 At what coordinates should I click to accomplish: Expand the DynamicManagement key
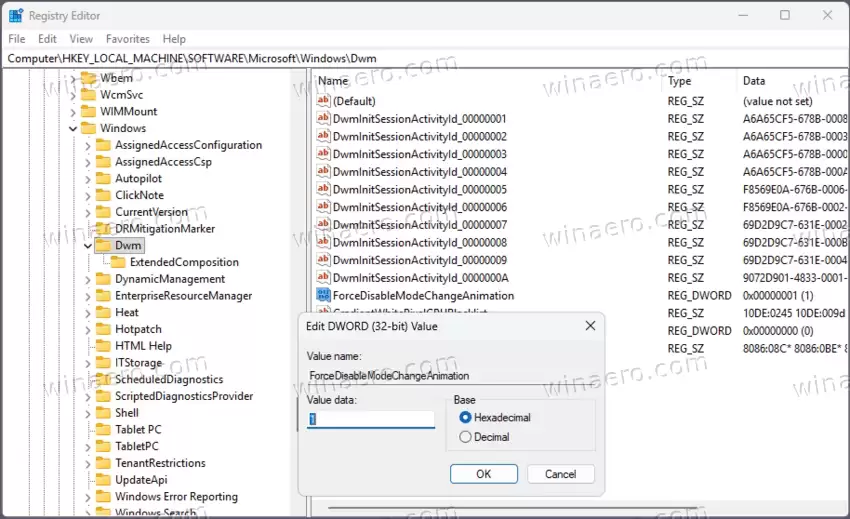[x=88, y=279]
